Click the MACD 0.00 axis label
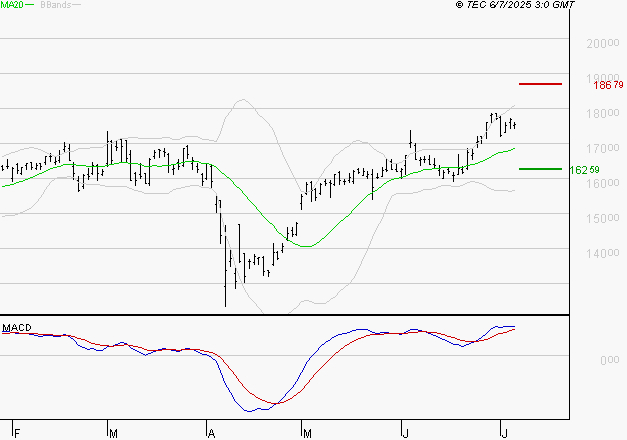The image size is (627, 440). pos(610,360)
